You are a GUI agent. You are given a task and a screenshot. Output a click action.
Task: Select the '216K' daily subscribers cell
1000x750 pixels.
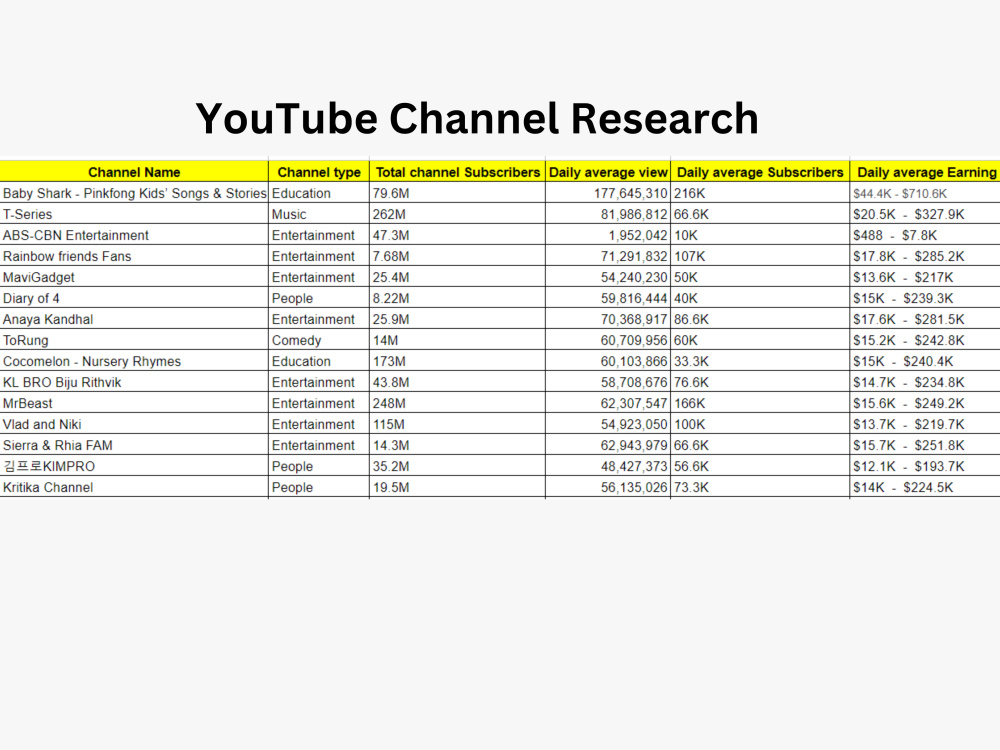coord(760,193)
